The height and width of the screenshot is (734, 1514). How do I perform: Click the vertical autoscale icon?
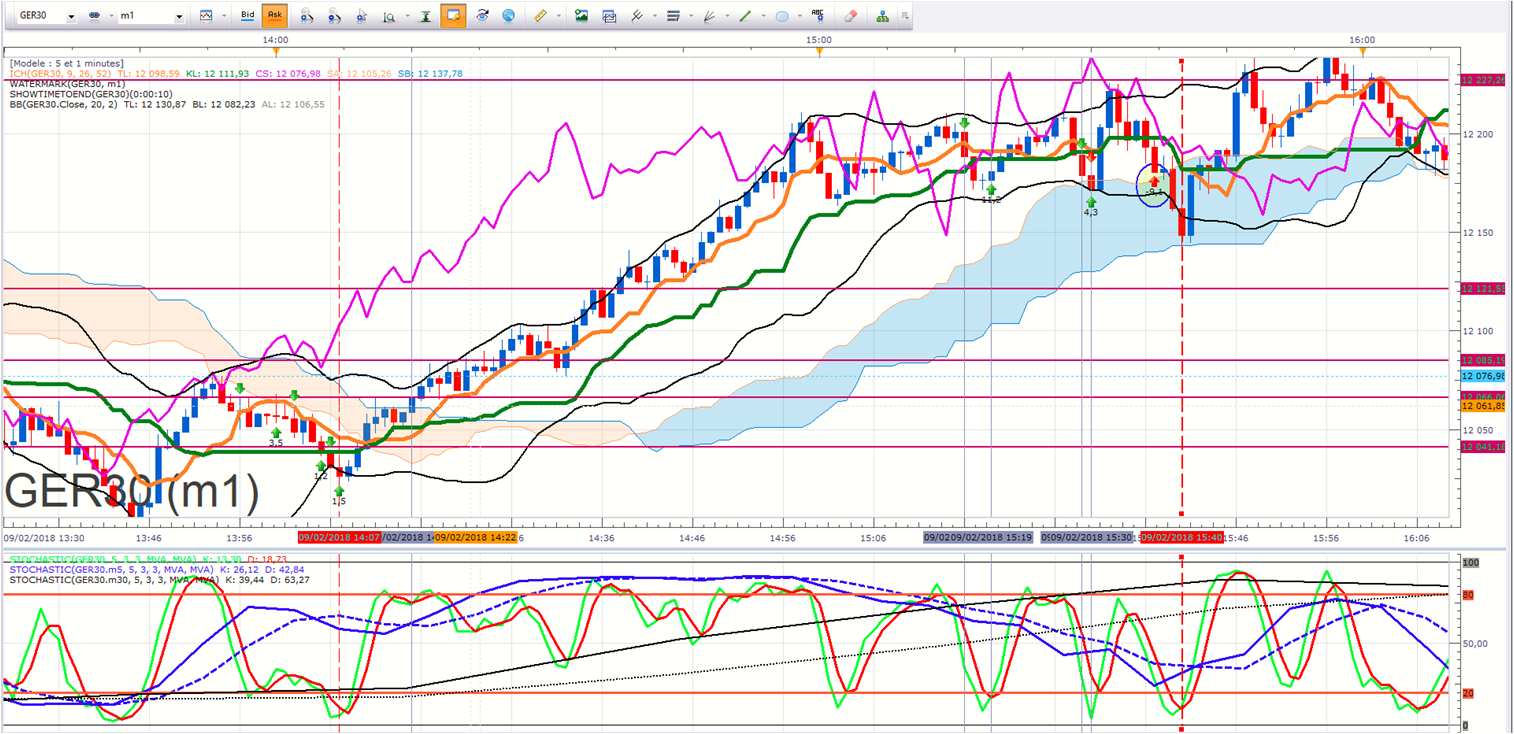[x=426, y=17]
